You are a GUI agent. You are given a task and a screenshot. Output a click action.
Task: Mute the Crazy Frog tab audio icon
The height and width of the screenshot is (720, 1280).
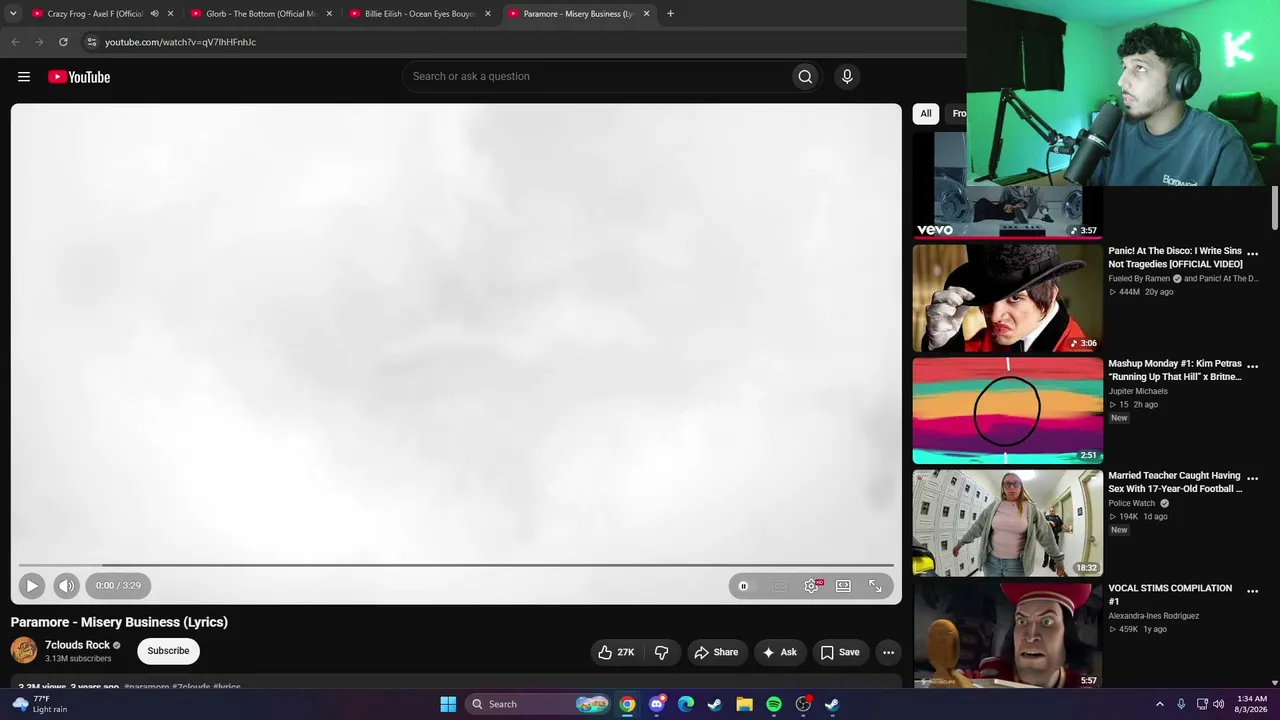point(154,14)
